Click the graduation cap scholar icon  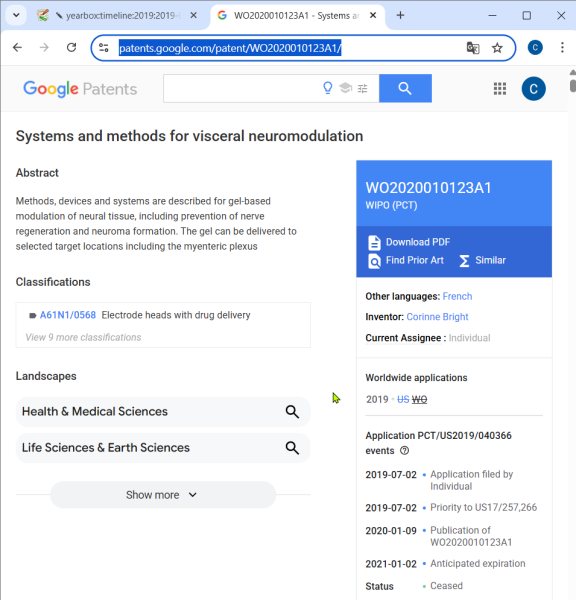click(346, 88)
